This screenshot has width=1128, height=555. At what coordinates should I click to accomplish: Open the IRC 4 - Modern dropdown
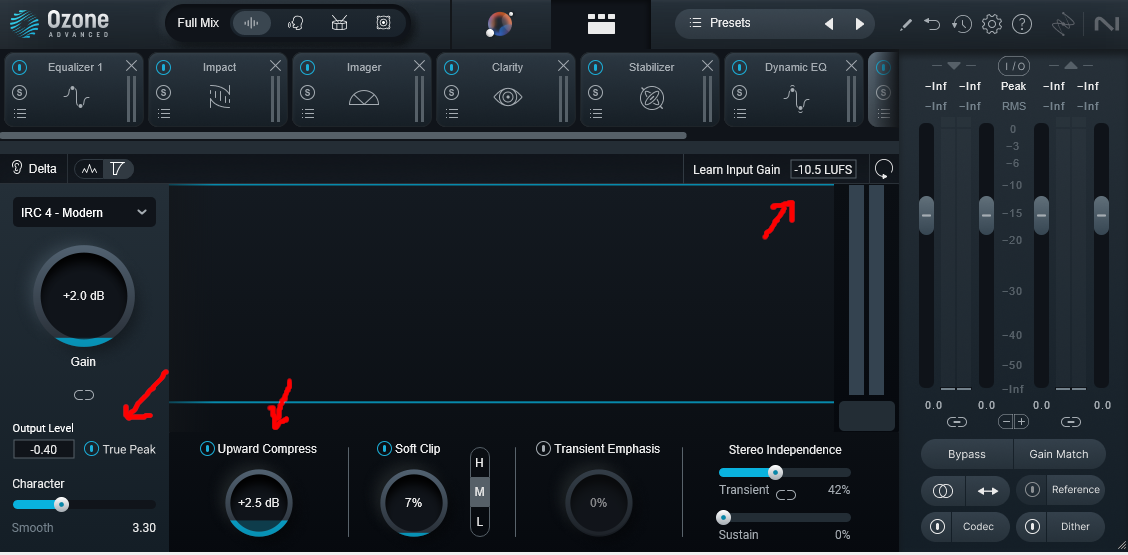pyautogui.click(x=84, y=212)
